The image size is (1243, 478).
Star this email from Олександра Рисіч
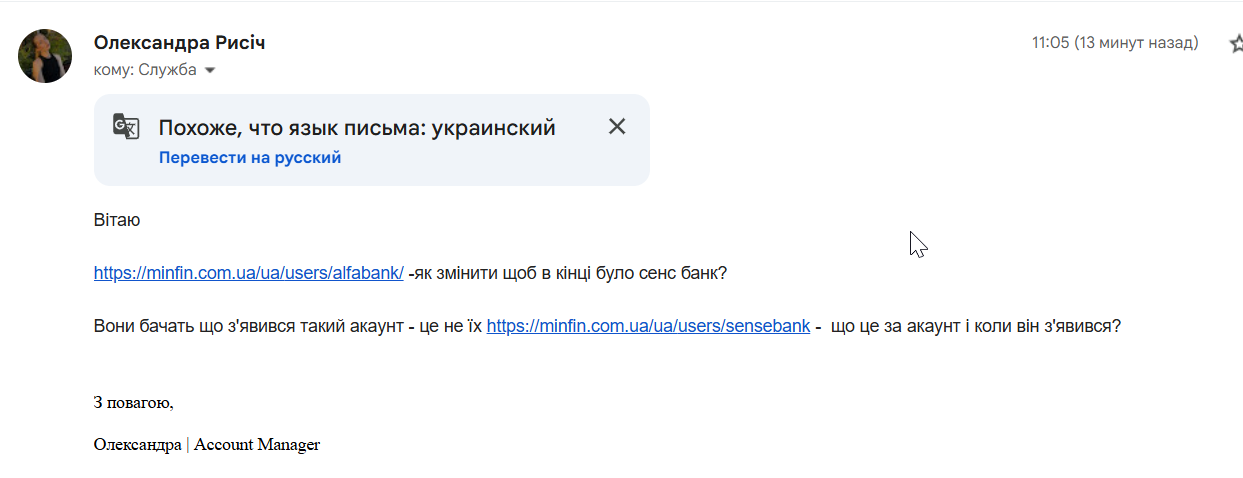coord(1235,43)
